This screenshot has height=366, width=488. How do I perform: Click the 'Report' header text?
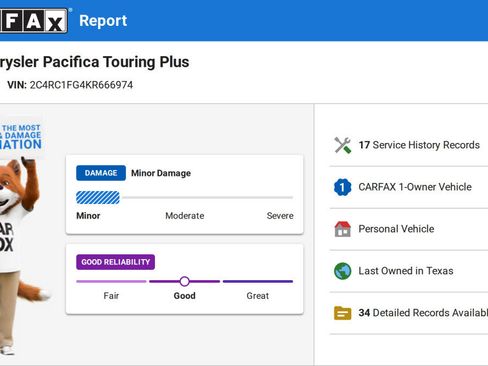(103, 21)
